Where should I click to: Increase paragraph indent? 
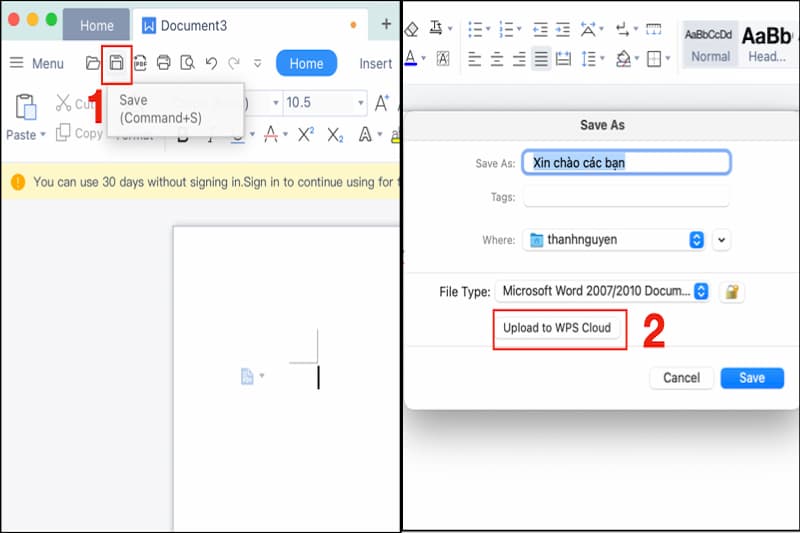[x=562, y=29]
